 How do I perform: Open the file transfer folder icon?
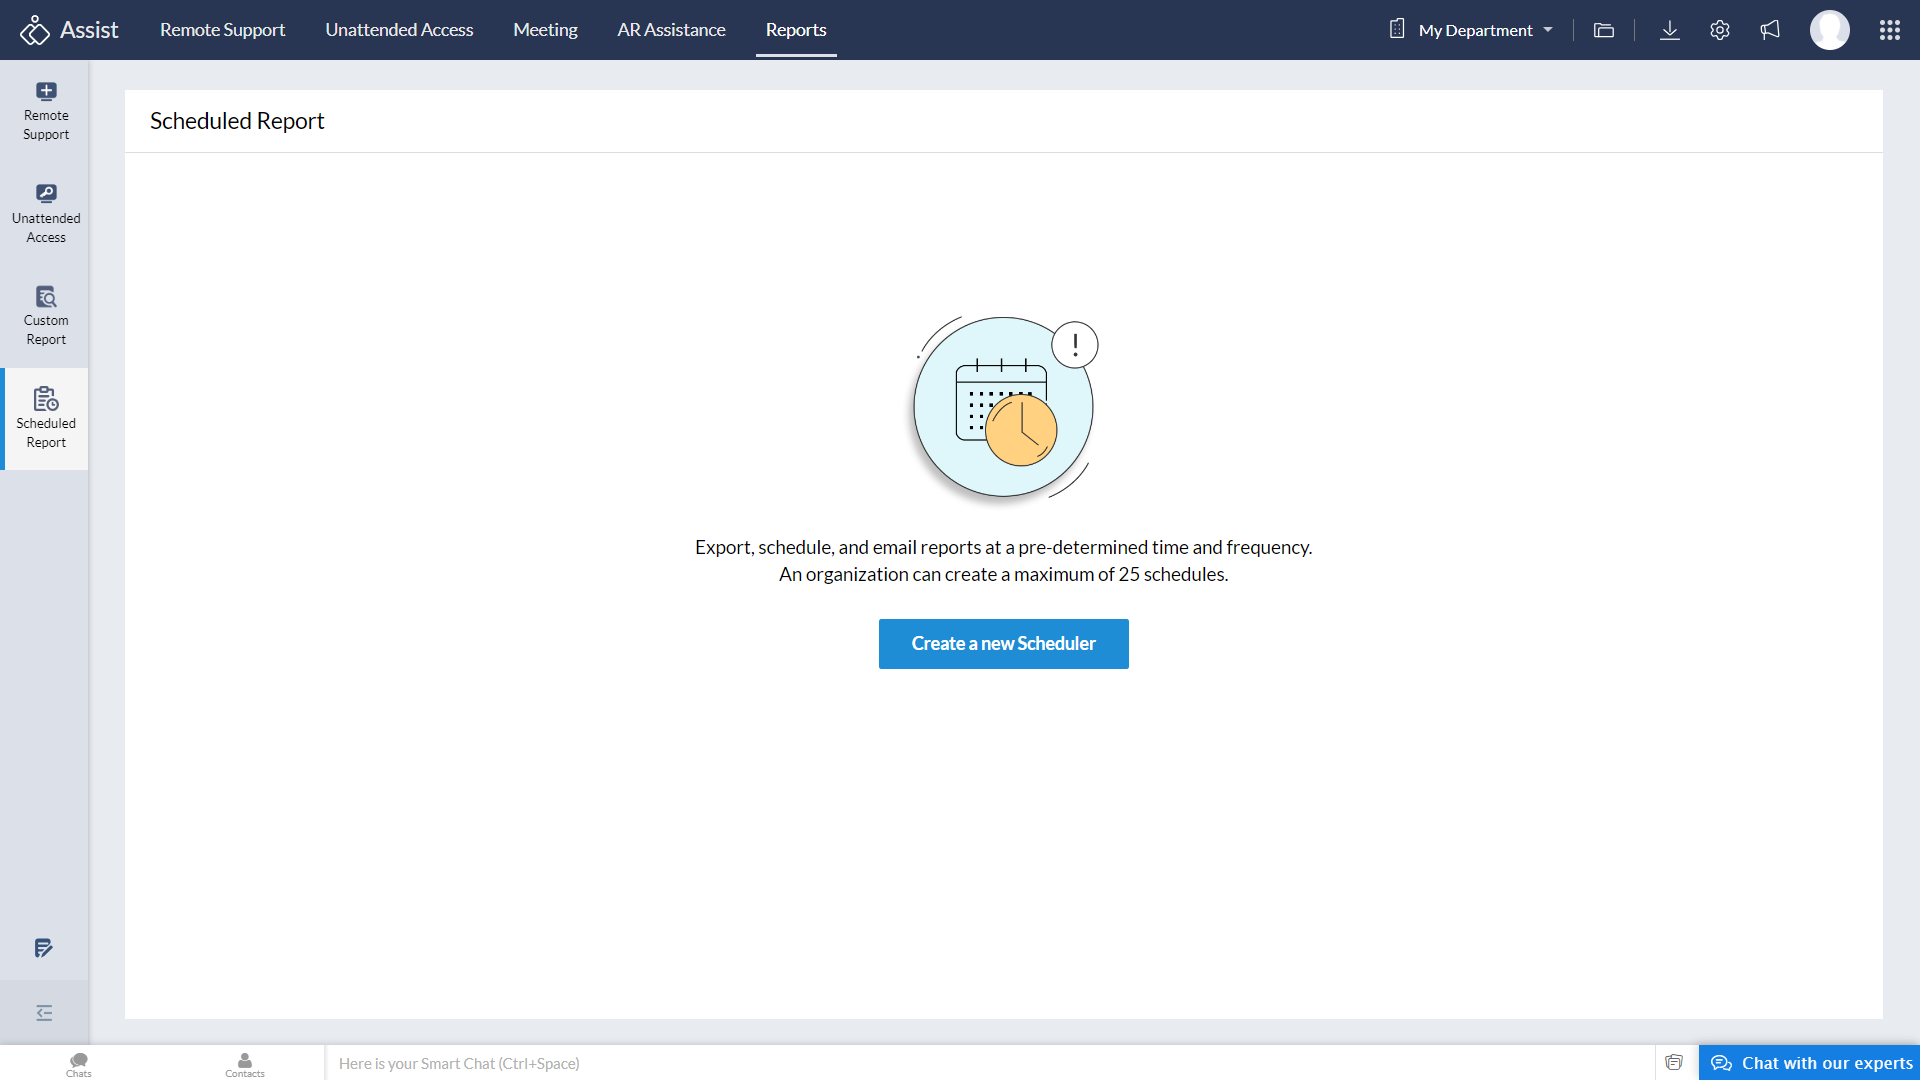pyautogui.click(x=1604, y=30)
